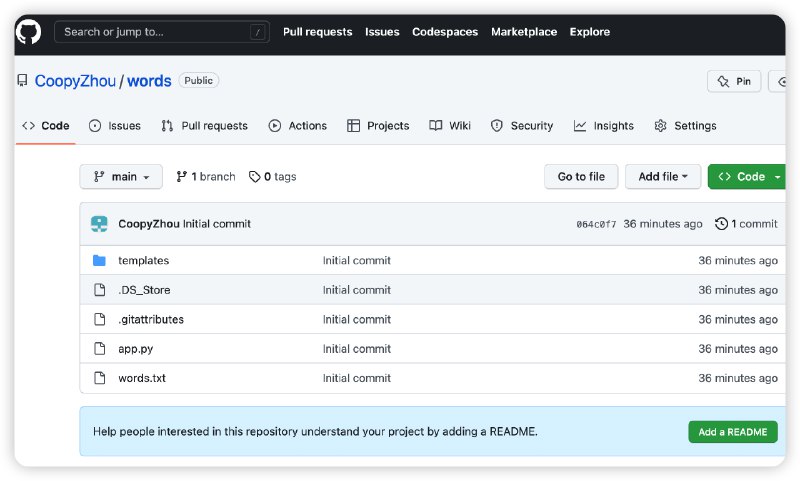Click the GitHub logo icon

point(28,32)
